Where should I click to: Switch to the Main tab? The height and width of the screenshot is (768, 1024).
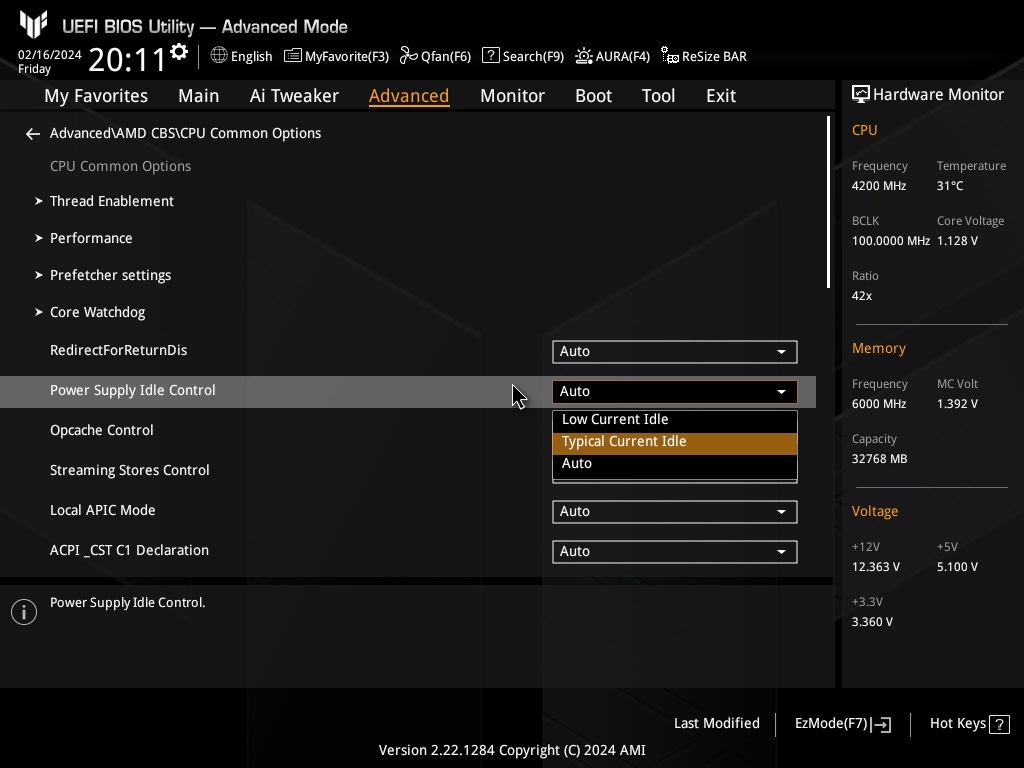pyautogui.click(x=199, y=96)
